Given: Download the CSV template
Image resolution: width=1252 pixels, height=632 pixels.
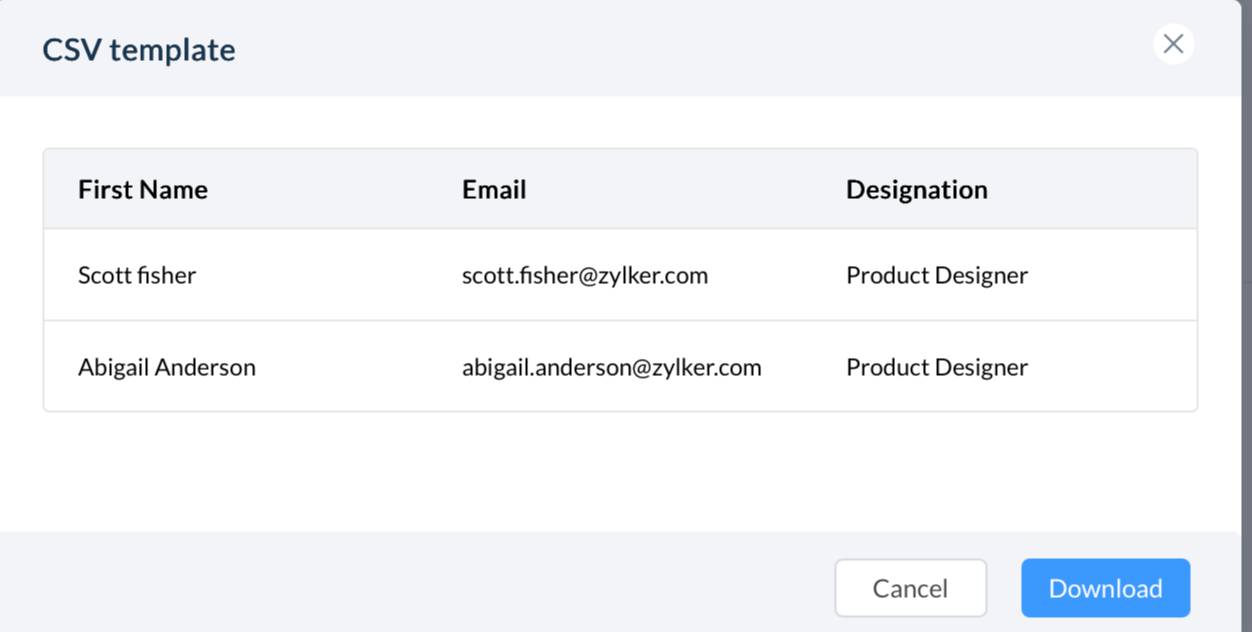Looking at the screenshot, I should pyautogui.click(x=1105, y=588).
